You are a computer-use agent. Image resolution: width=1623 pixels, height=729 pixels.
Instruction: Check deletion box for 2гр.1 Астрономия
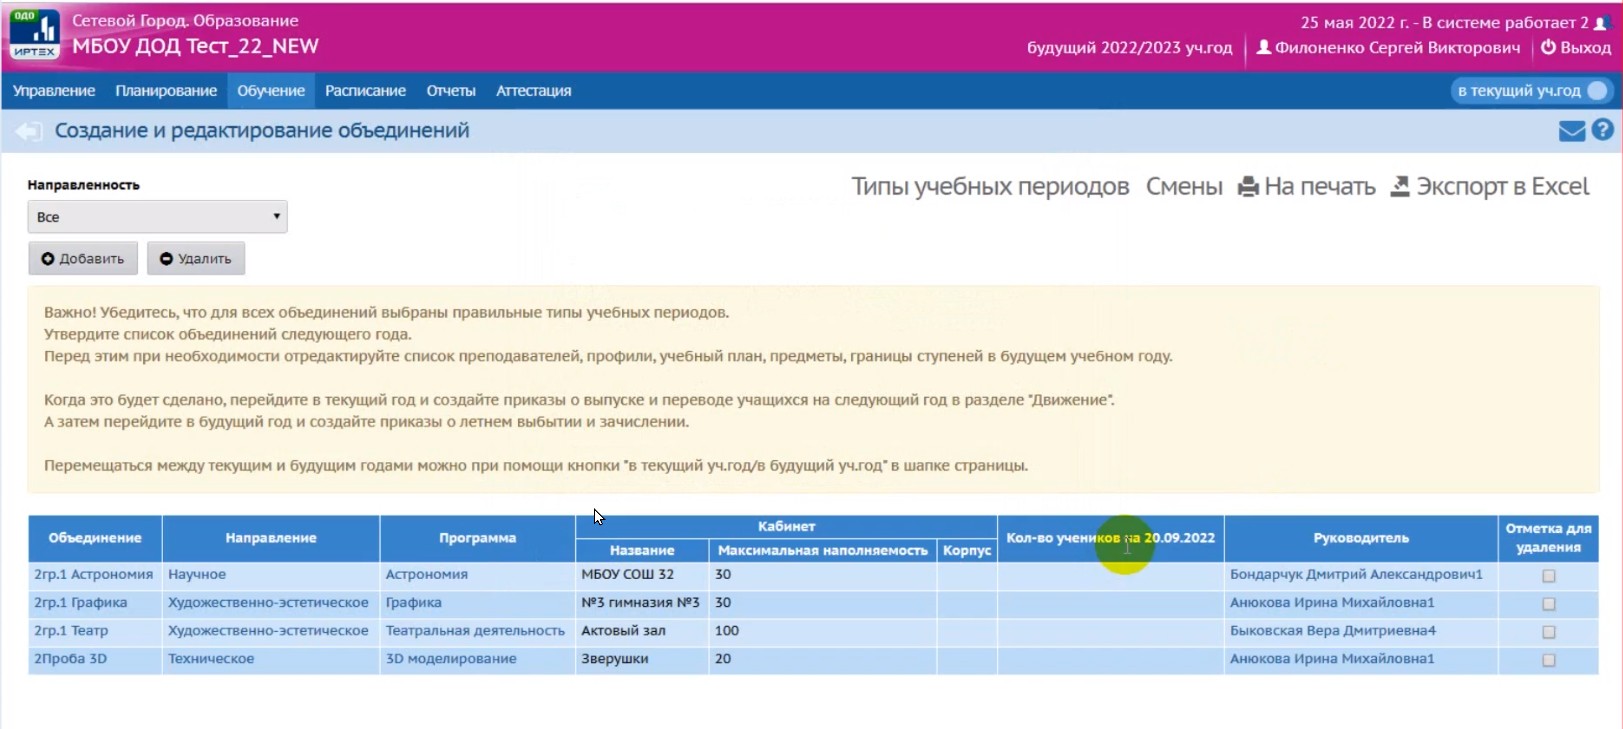coord(1548,576)
